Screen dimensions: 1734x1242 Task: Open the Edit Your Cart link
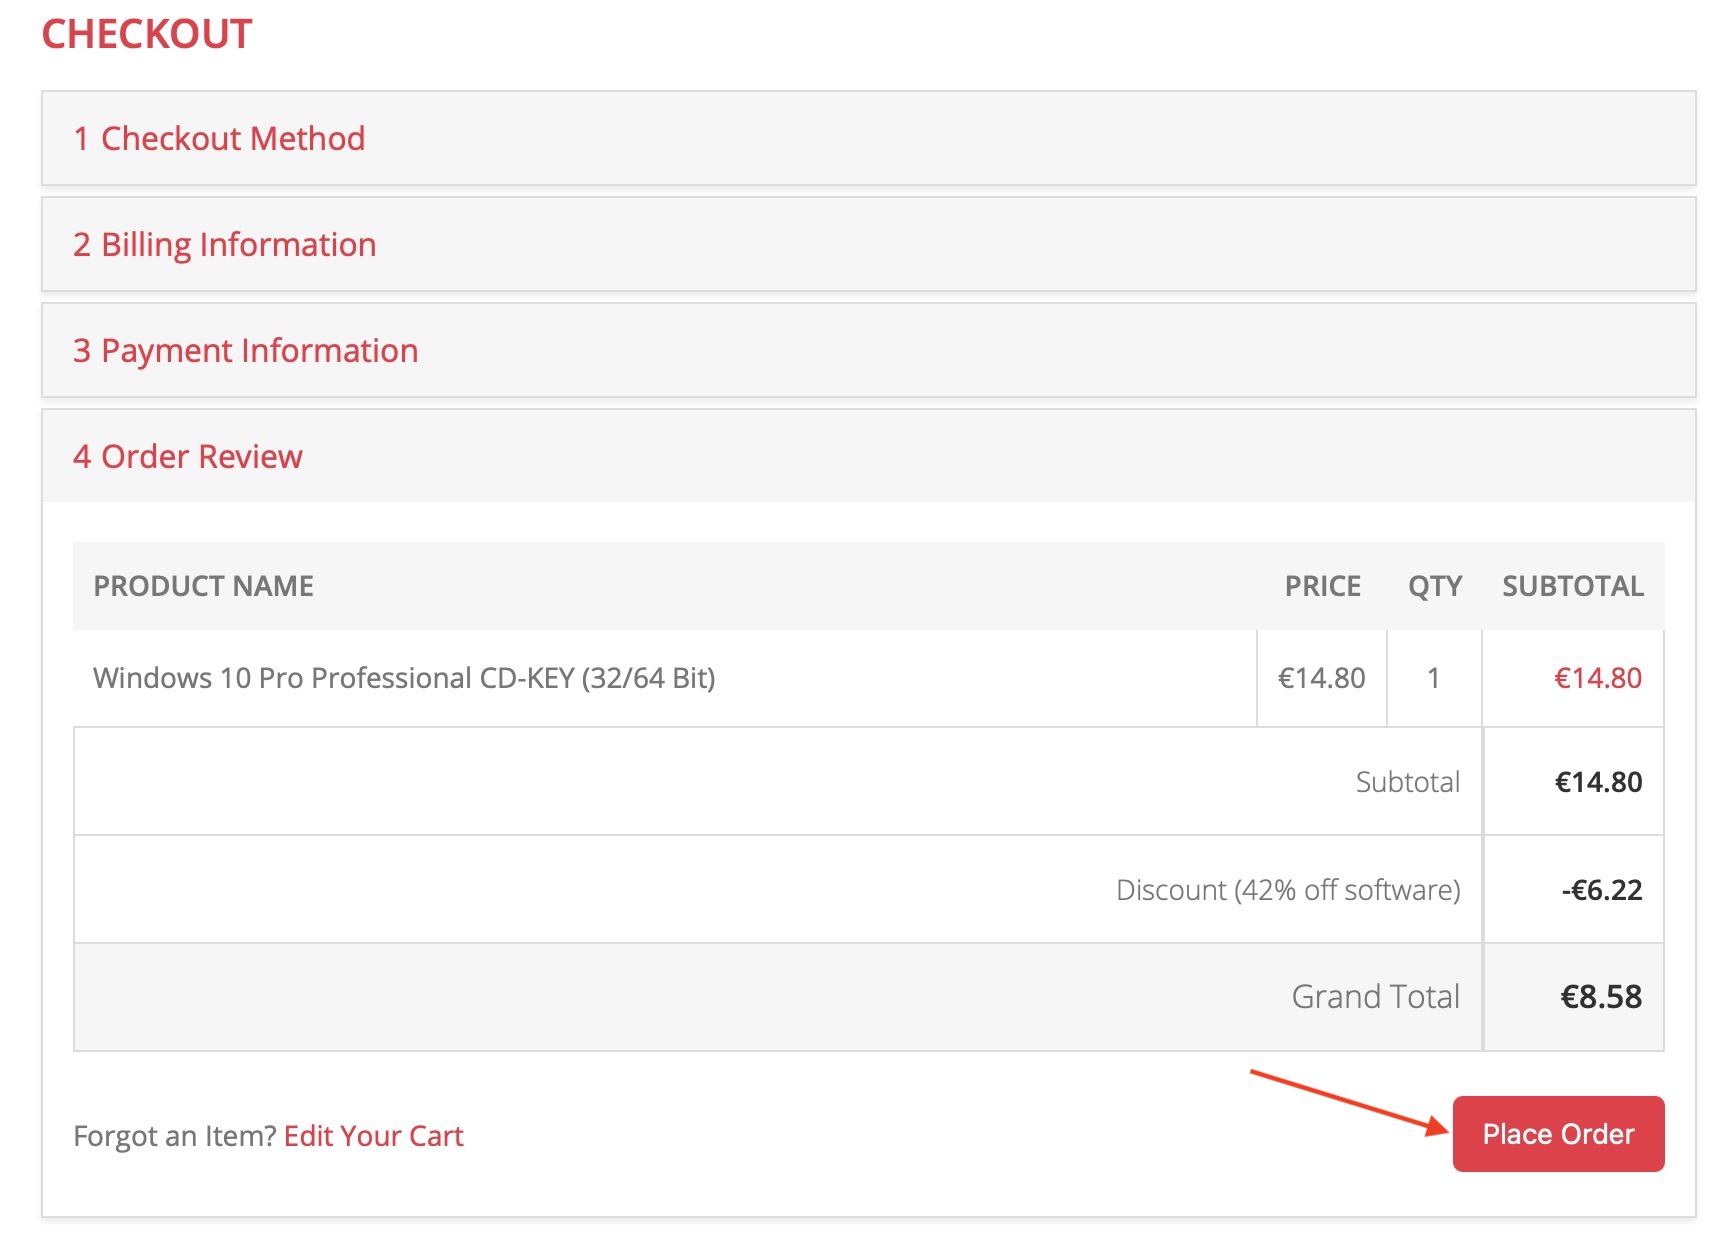373,1136
